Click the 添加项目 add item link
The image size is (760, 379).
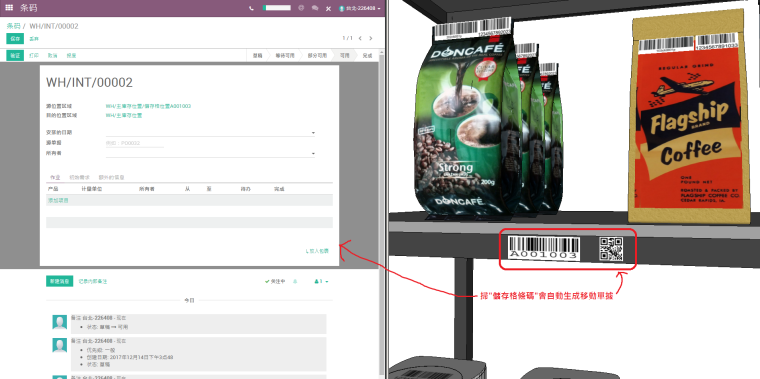[58, 200]
